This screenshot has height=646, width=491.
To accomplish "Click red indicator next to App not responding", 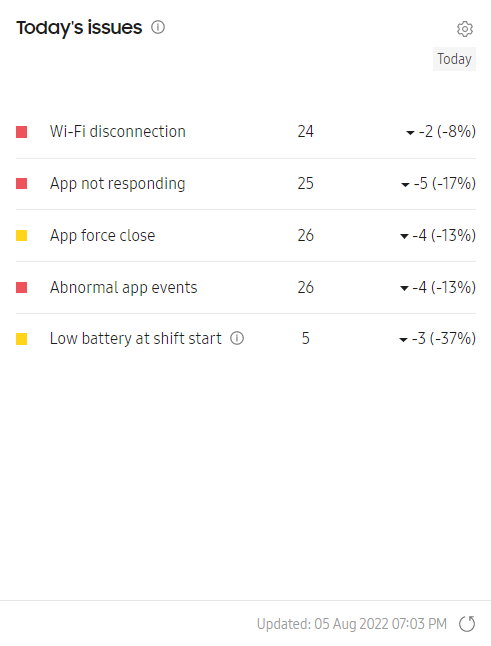I will (x=21, y=183).
